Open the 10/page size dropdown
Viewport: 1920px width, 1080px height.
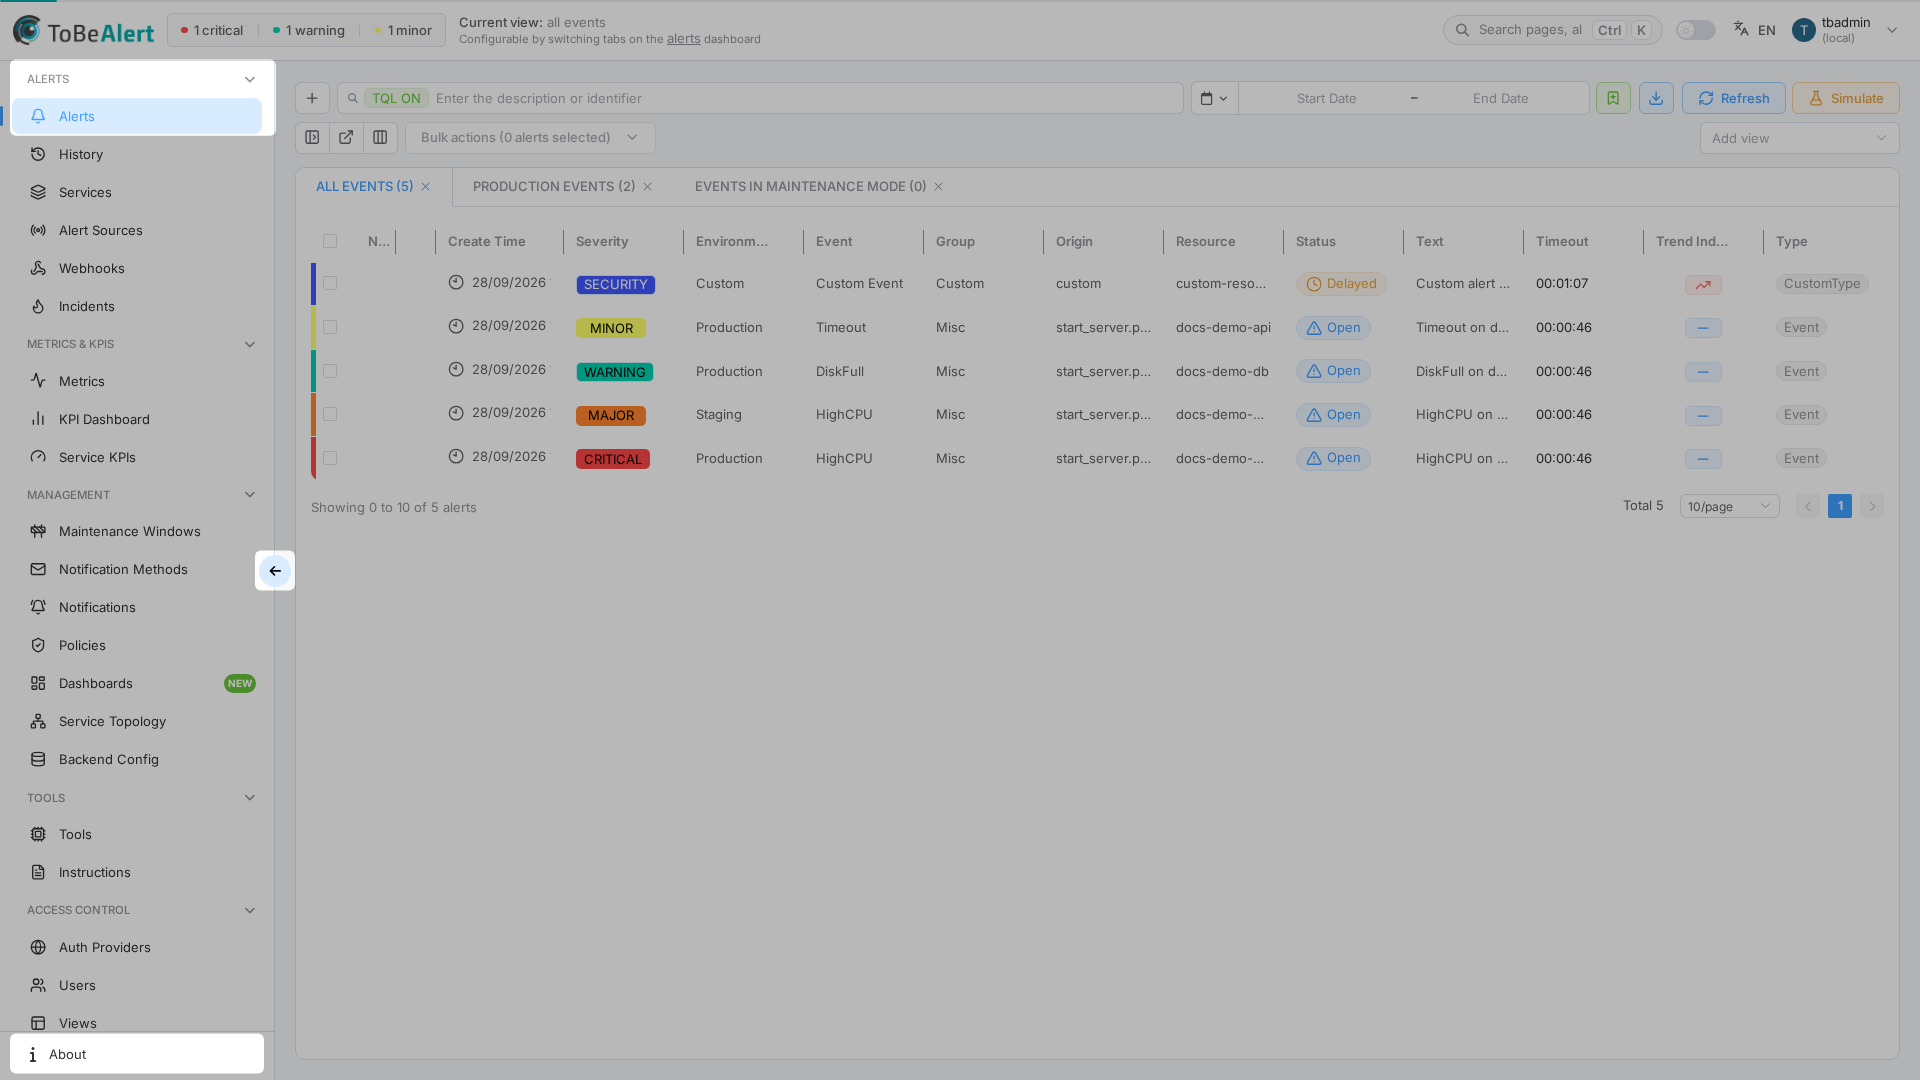1729,506
